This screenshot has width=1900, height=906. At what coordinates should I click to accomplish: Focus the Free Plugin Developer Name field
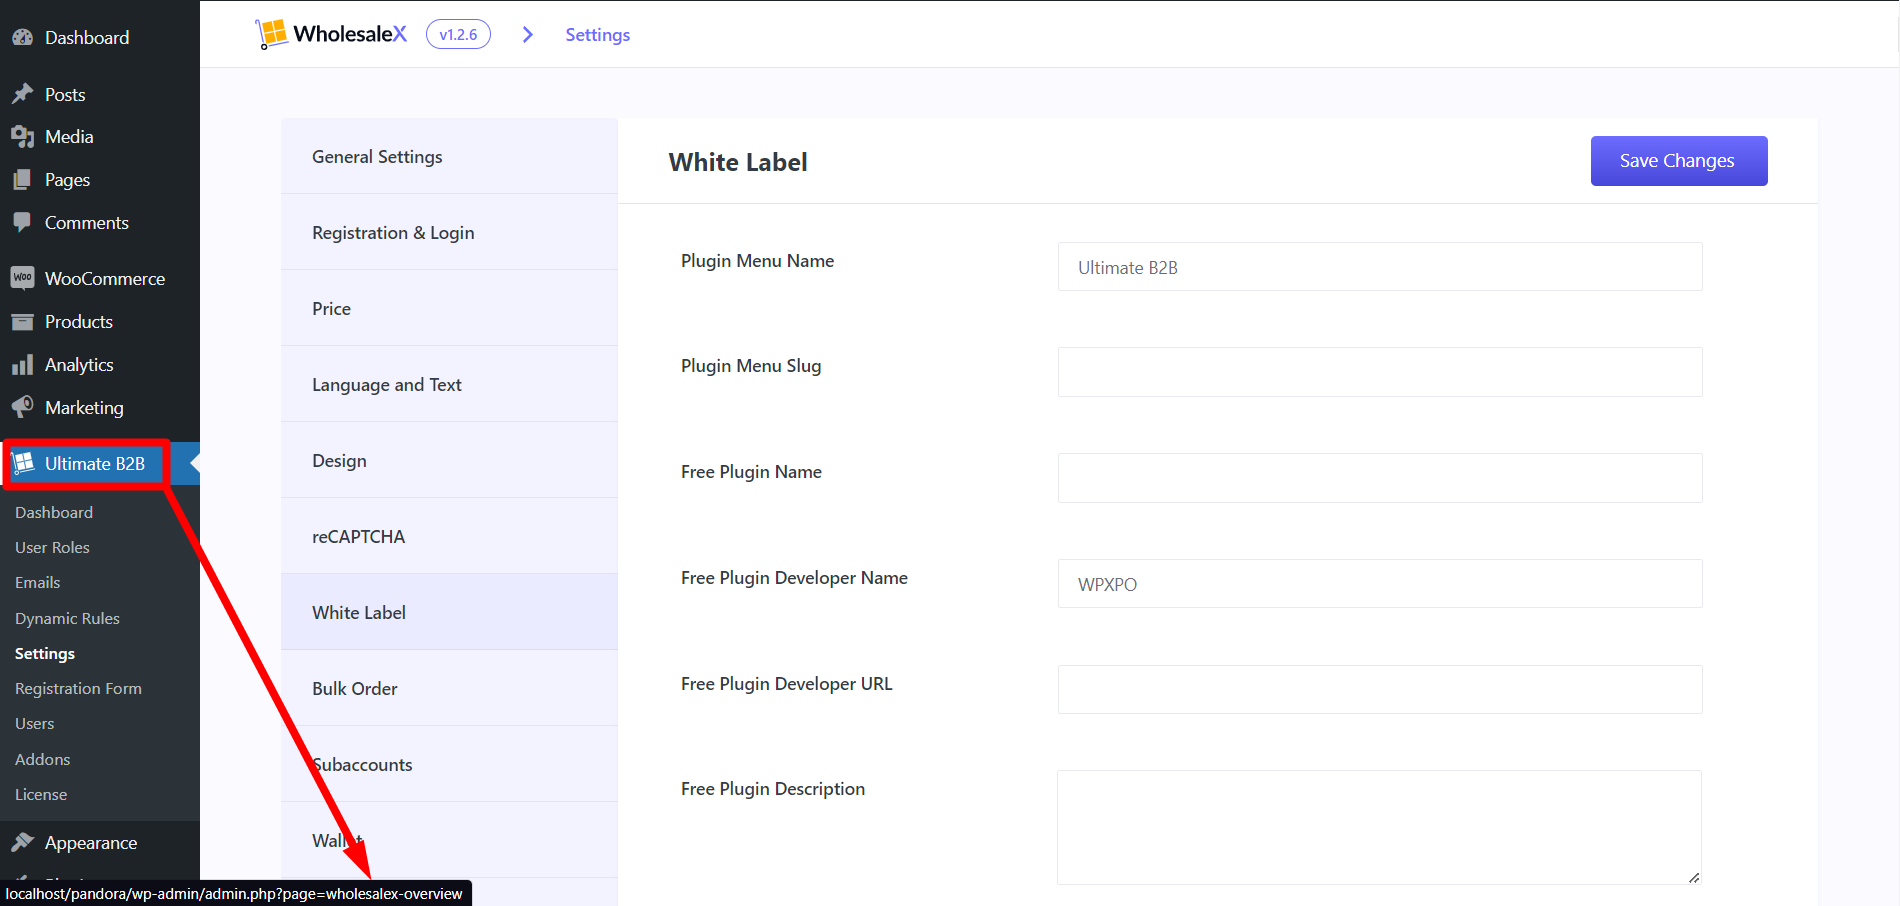[x=1380, y=584]
